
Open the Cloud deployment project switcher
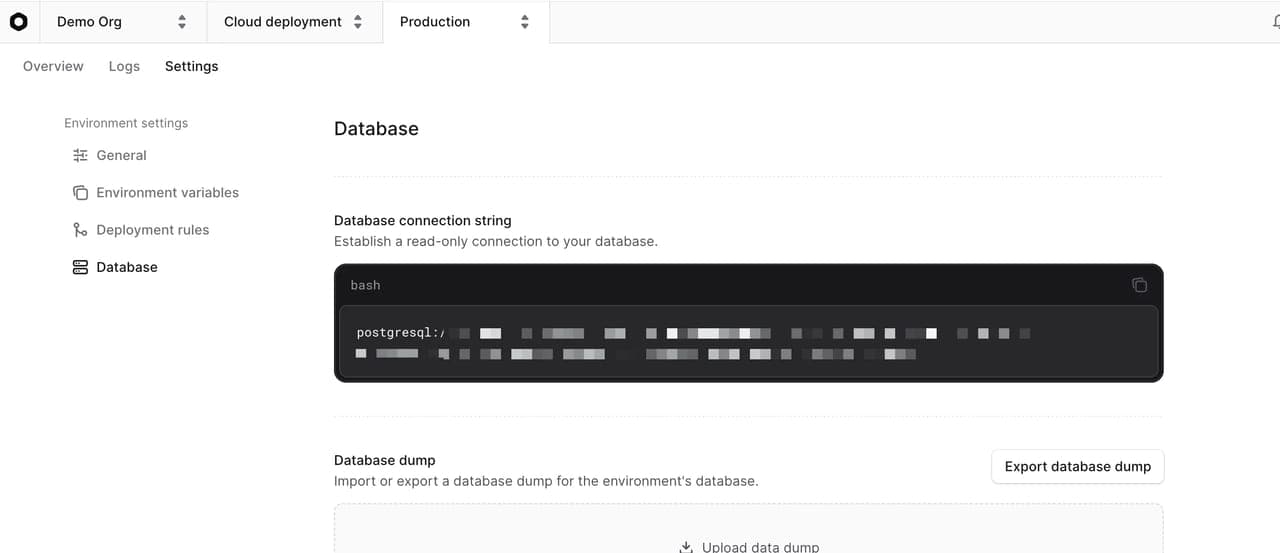point(294,21)
